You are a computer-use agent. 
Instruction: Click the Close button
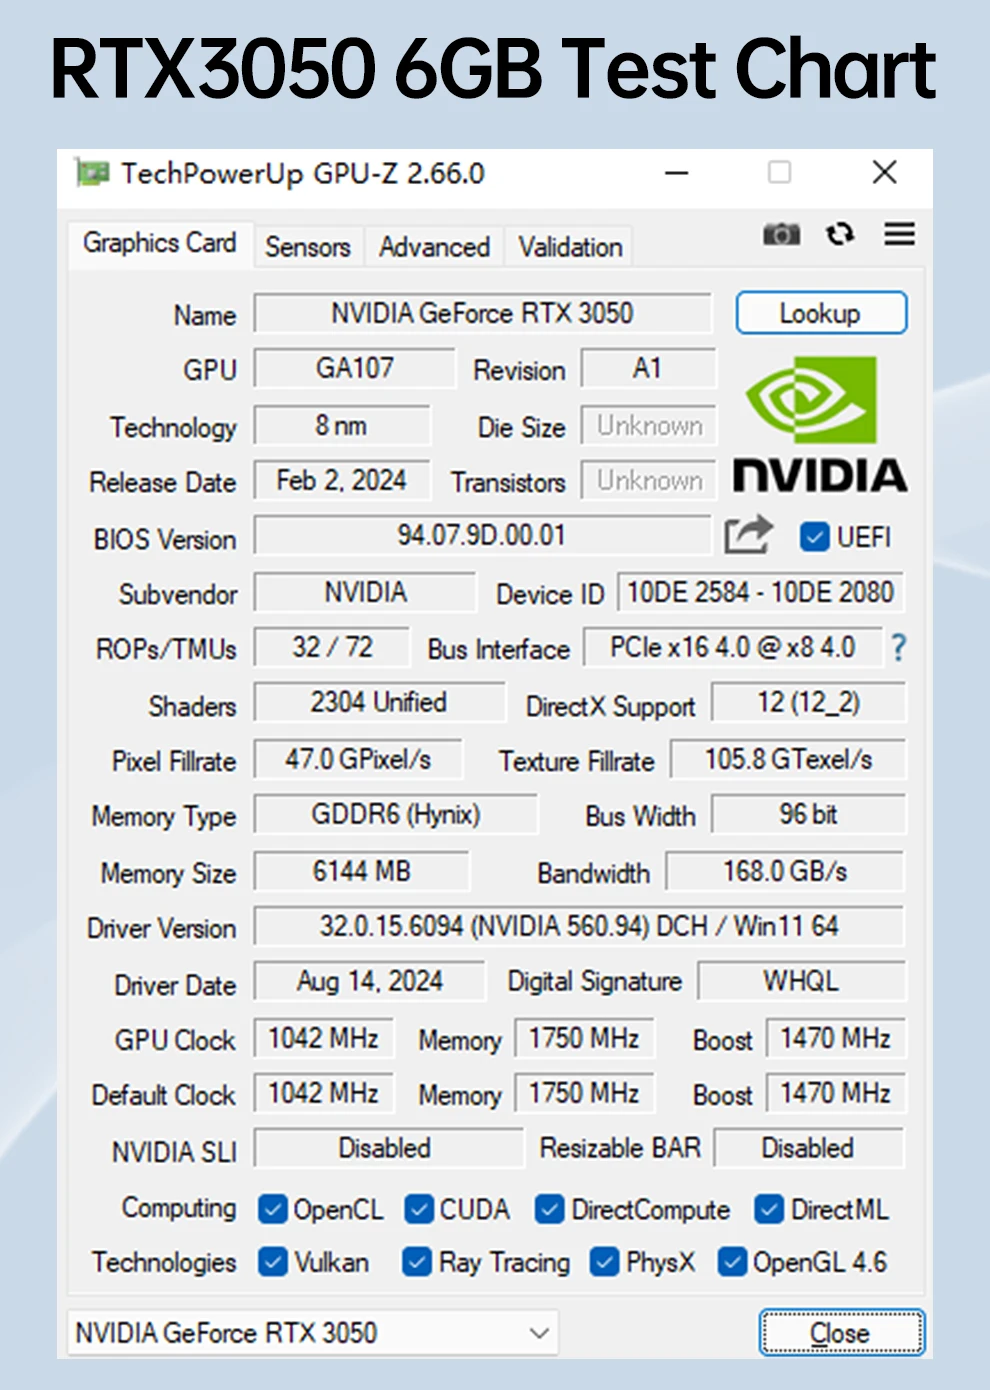pyautogui.click(x=841, y=1333)
